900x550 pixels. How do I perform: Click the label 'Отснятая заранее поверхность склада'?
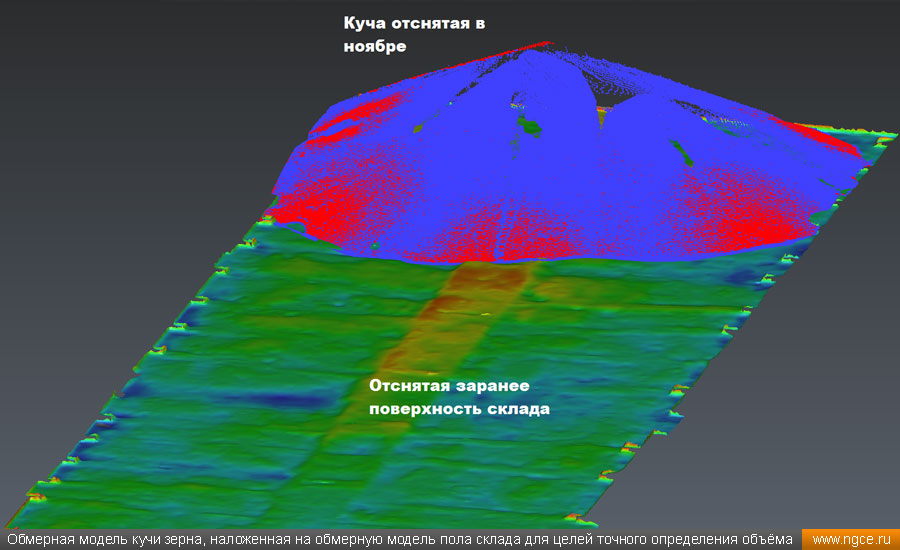click(x=459, y=397)
